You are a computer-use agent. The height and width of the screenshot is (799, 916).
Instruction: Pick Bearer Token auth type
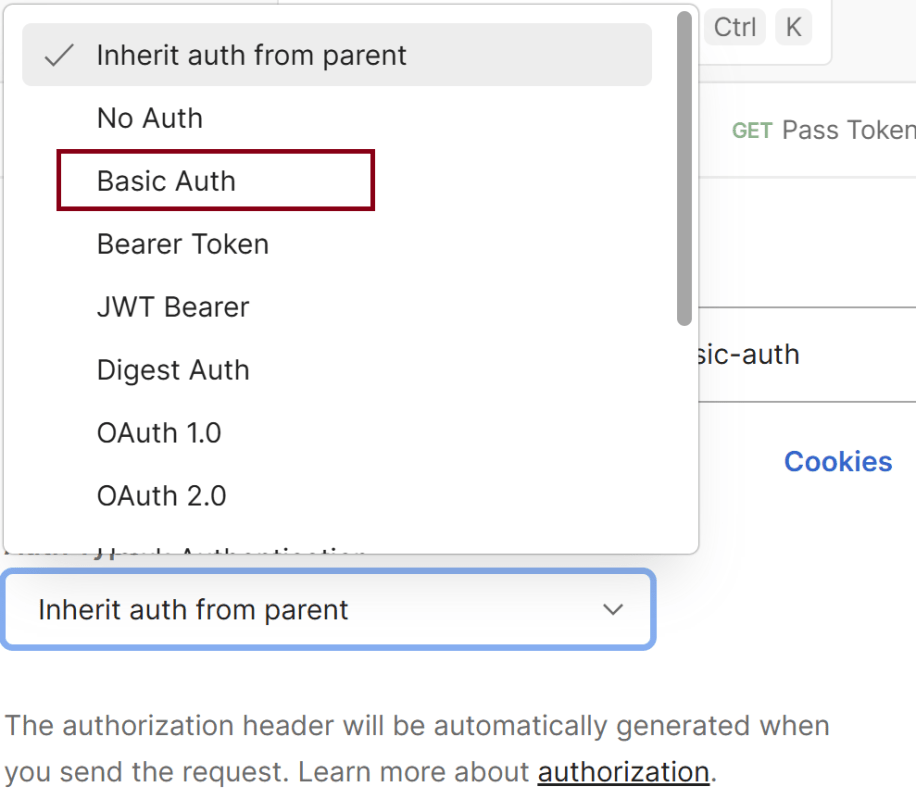182,244
